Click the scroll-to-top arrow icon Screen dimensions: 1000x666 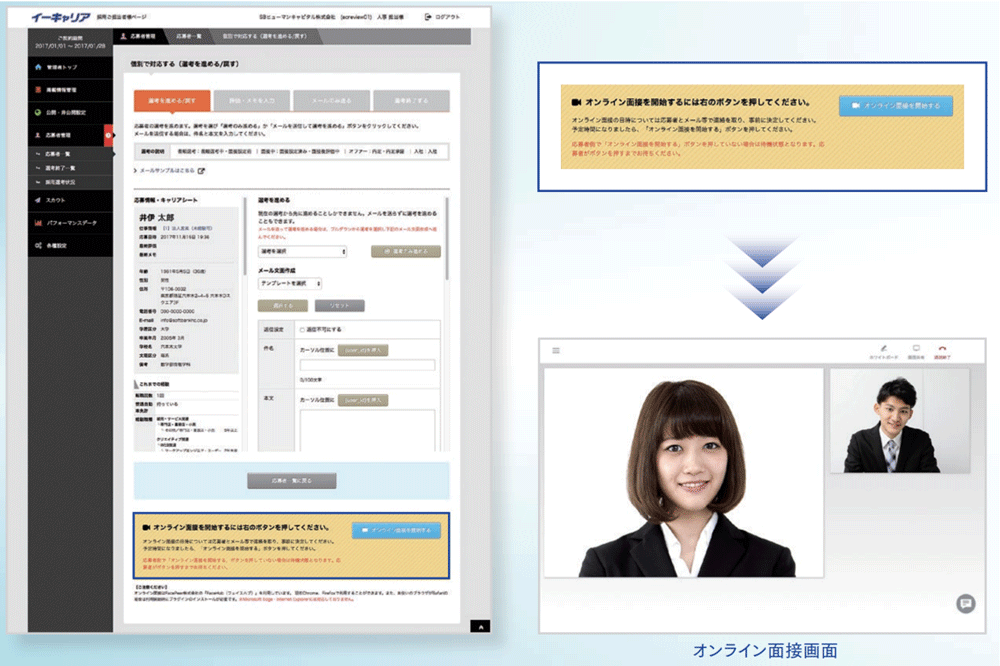(482, 626)
